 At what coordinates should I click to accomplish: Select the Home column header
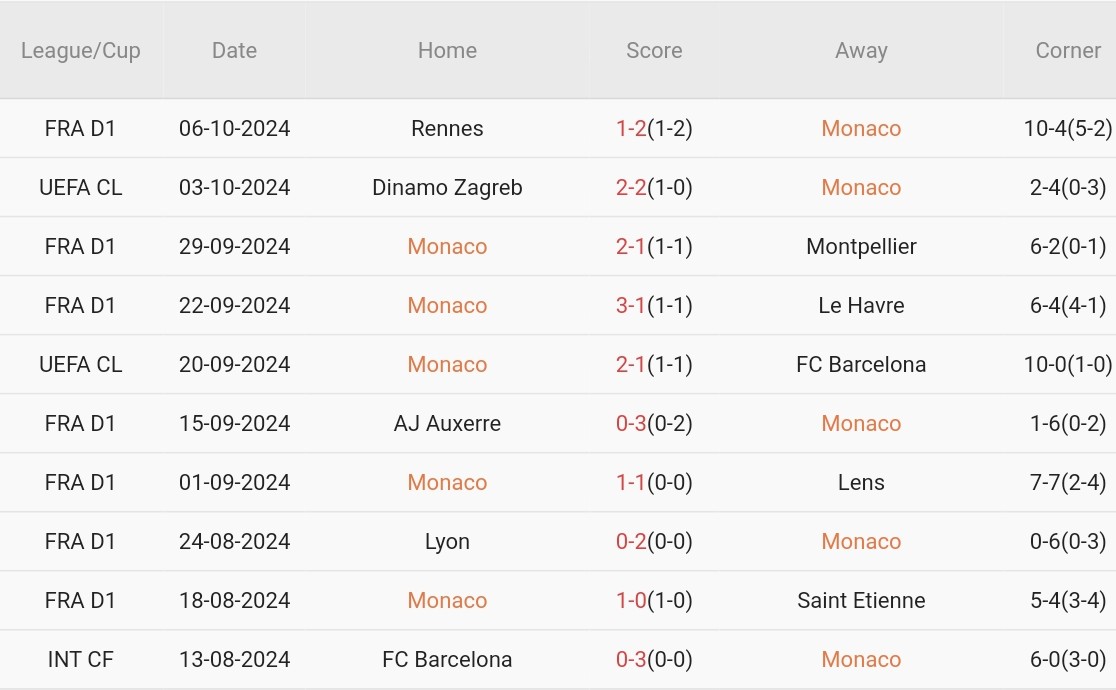[447, 50]
